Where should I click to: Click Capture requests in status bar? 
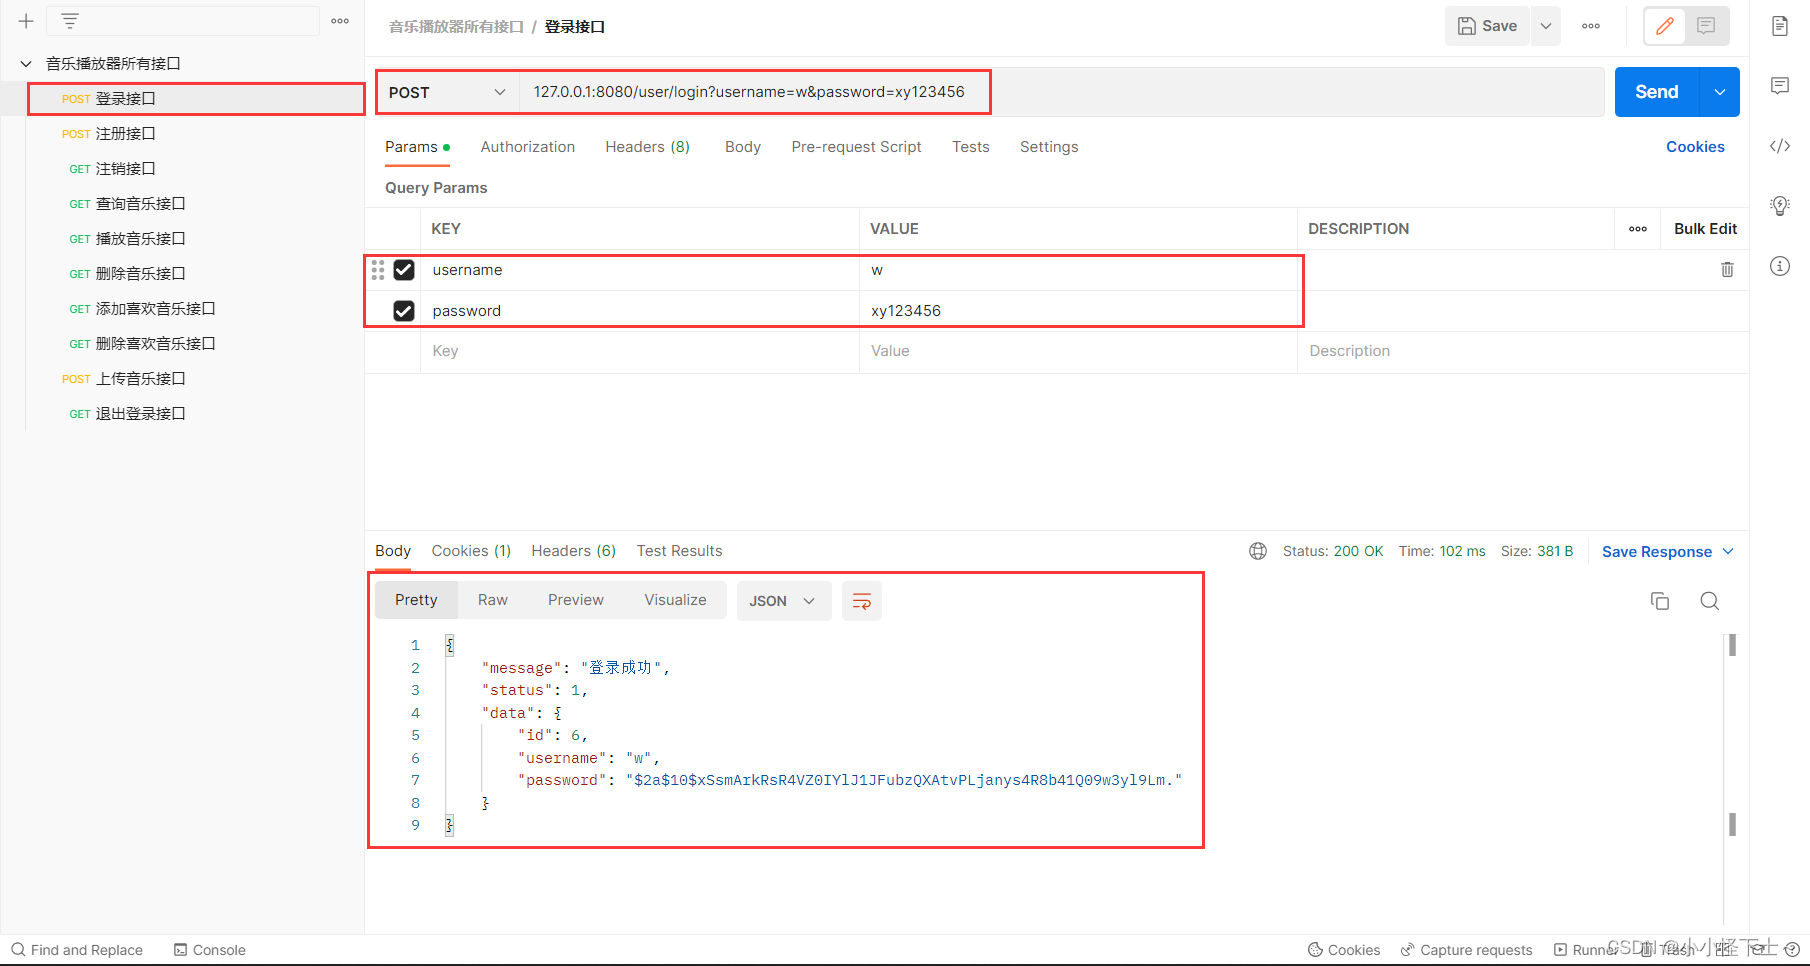coord(1466,950)
